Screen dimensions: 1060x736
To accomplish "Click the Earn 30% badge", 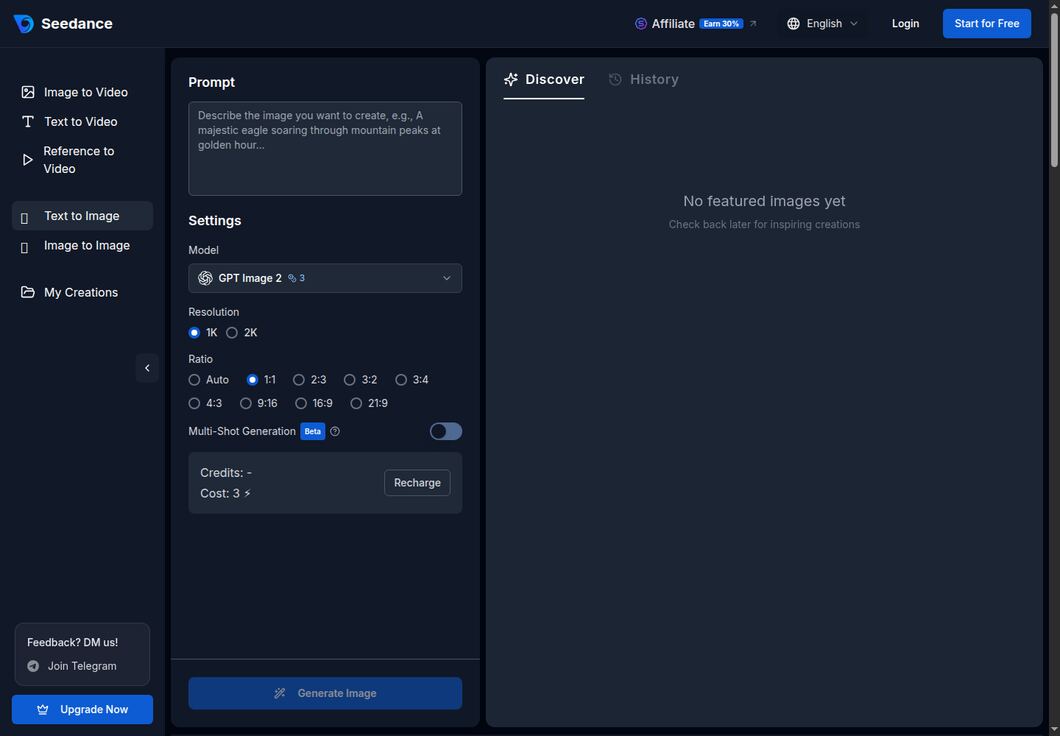I will [x=721, y=24].
